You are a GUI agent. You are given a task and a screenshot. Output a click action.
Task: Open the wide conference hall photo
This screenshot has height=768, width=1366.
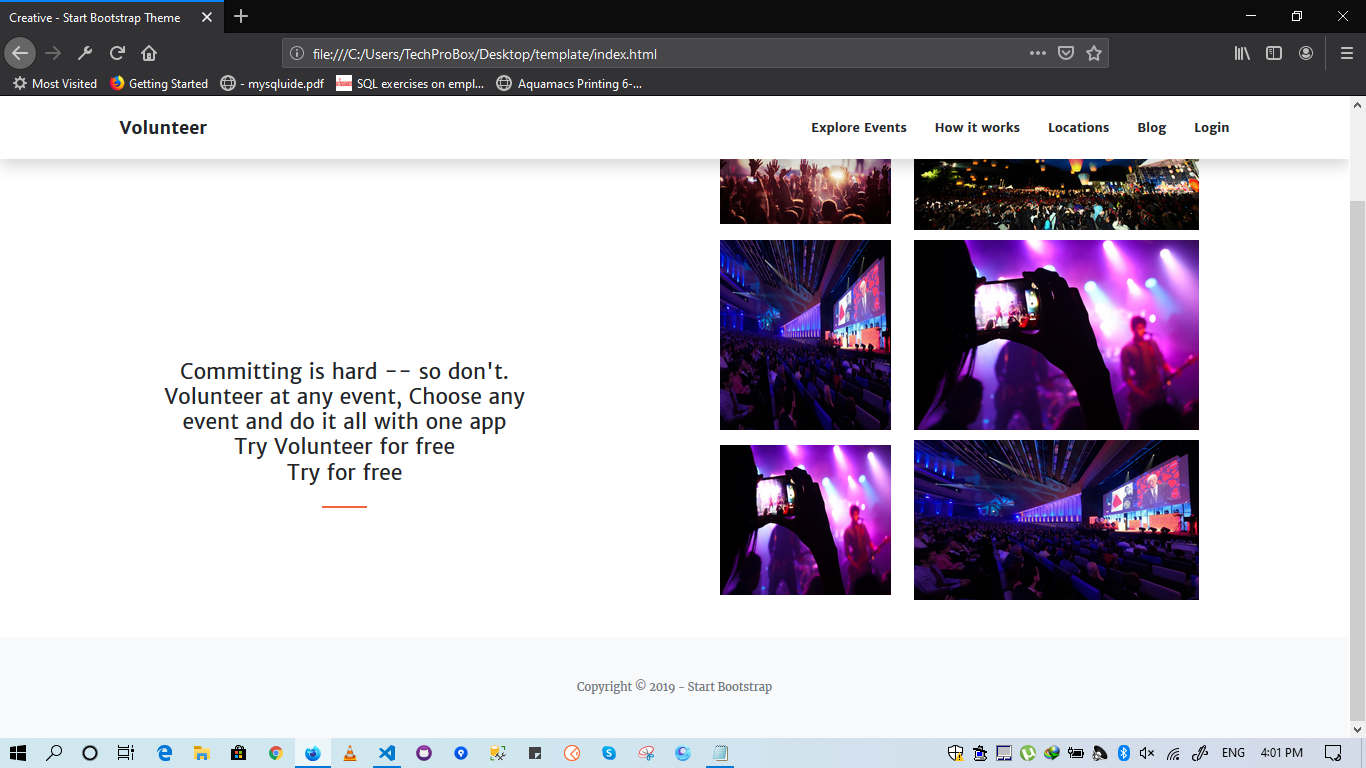[1056, 520]
